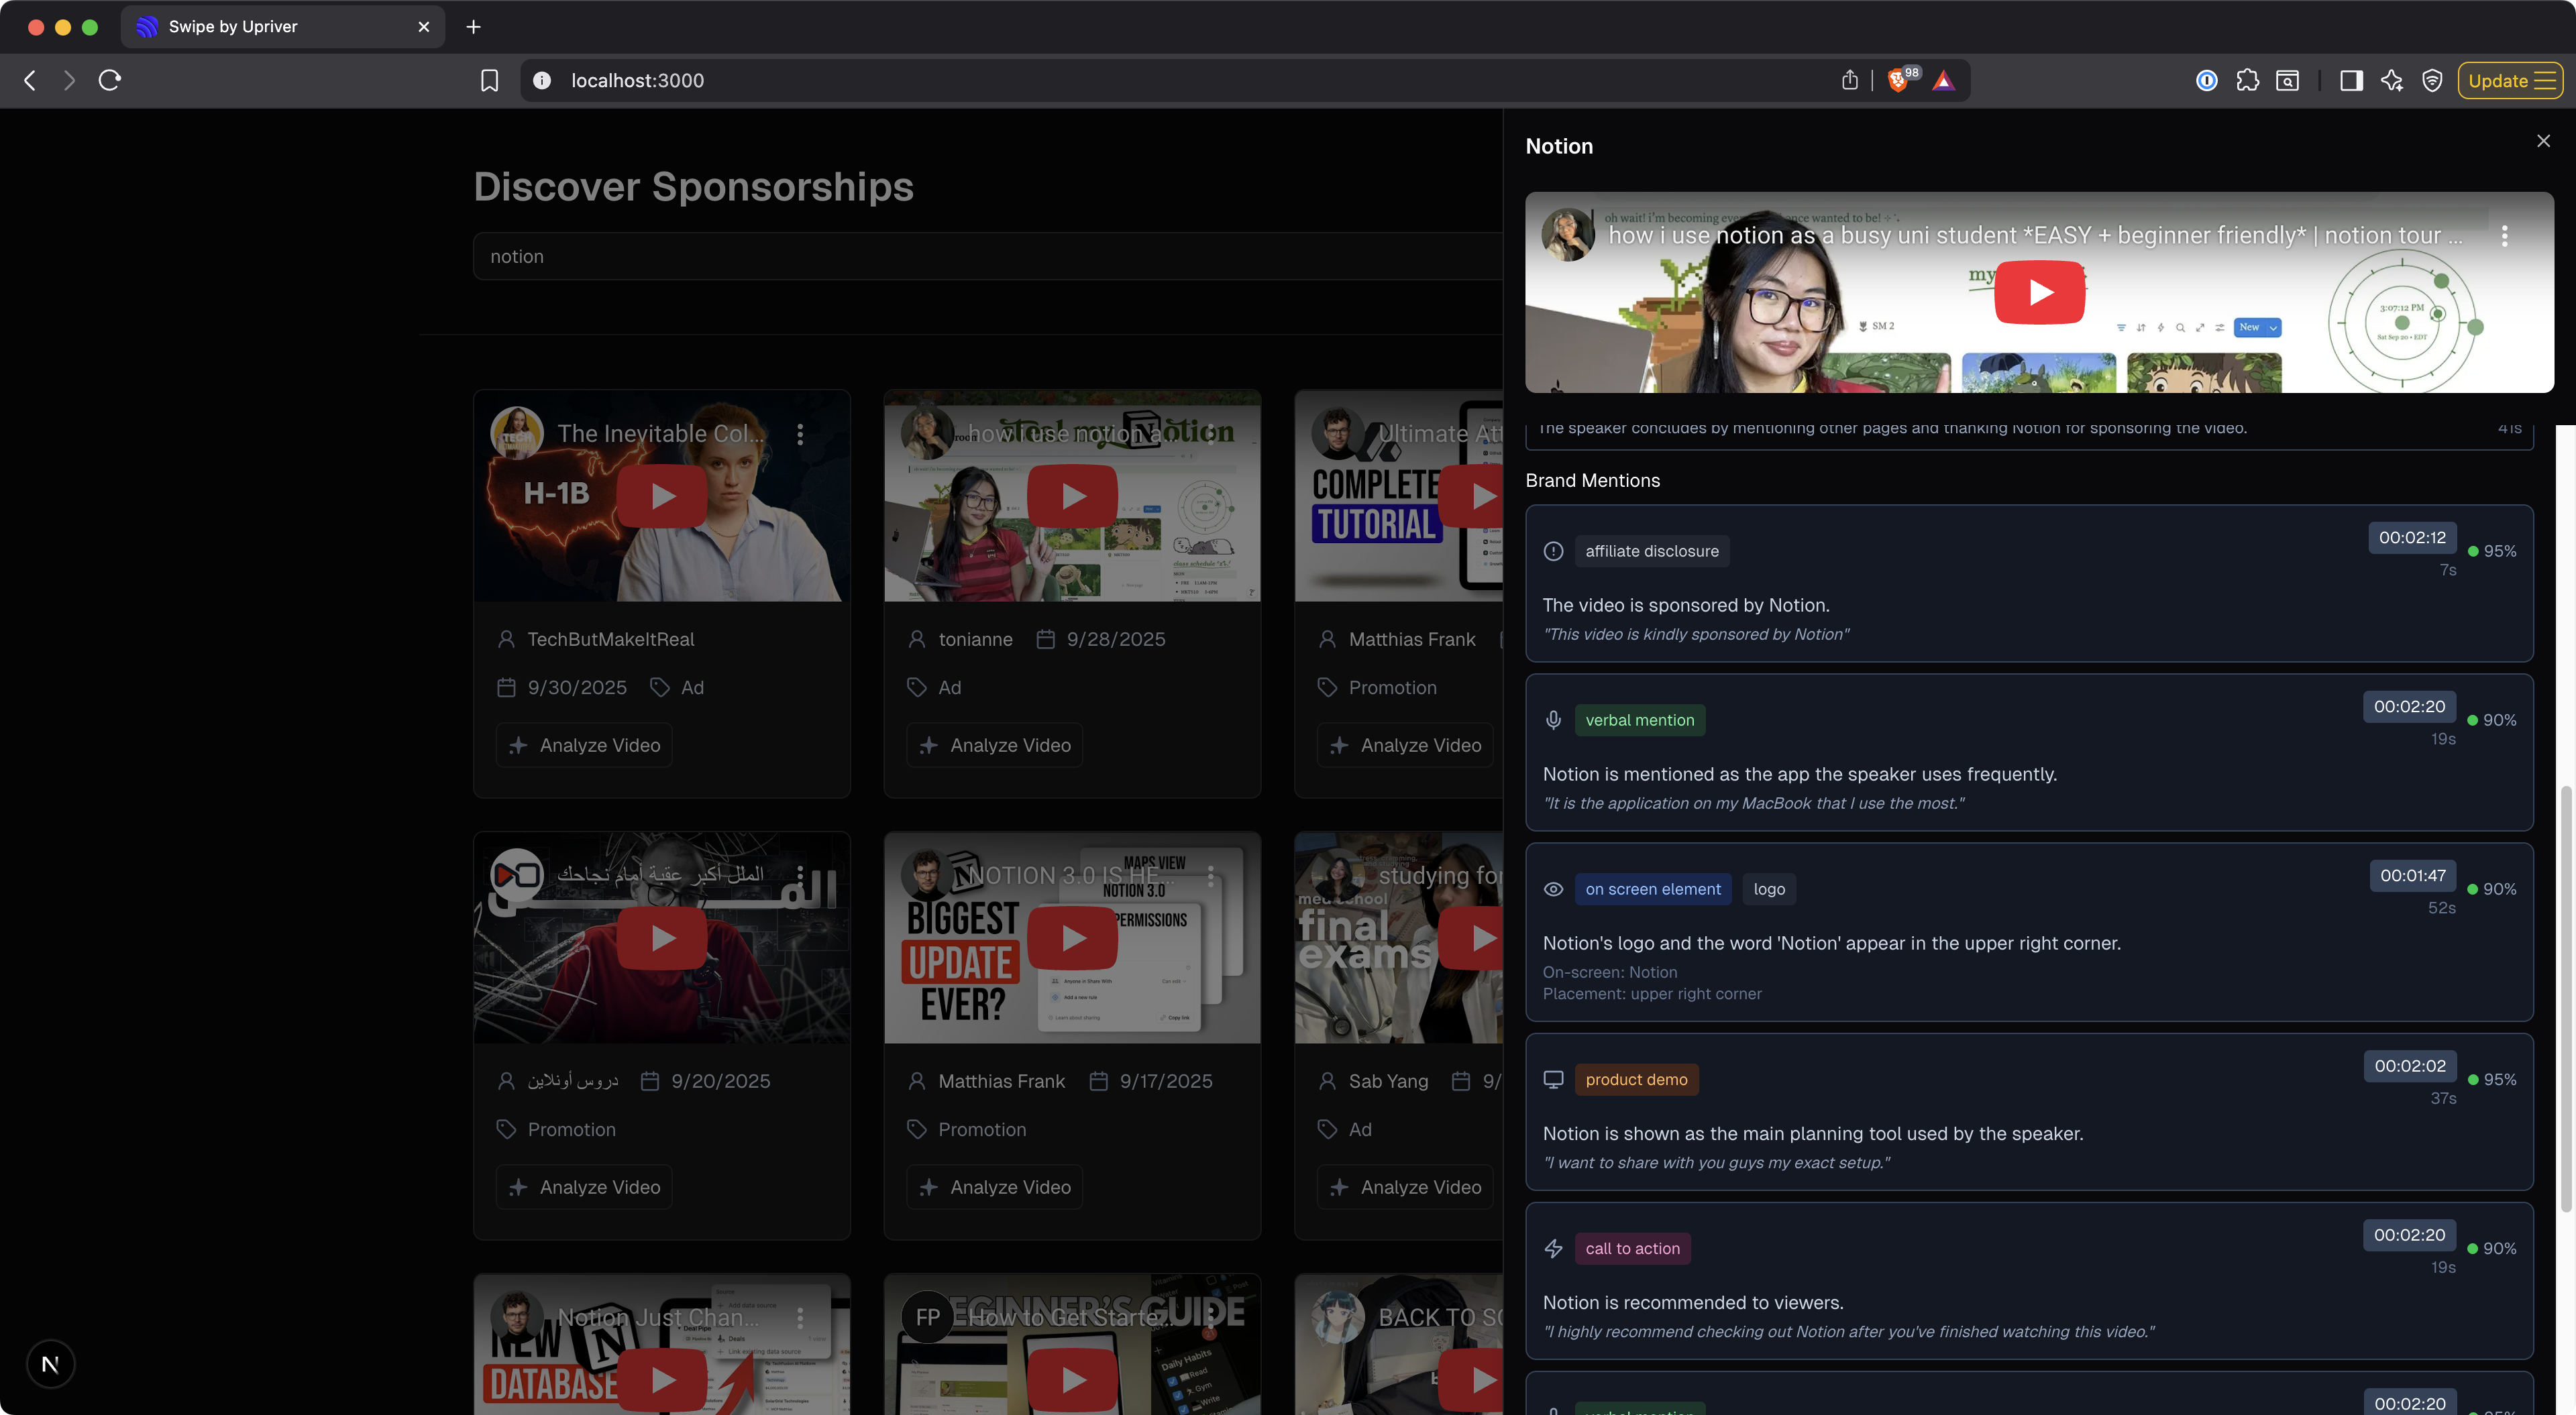Click the notion search input field
This screenshot has width=2576, height=1415.
(985, 257)
